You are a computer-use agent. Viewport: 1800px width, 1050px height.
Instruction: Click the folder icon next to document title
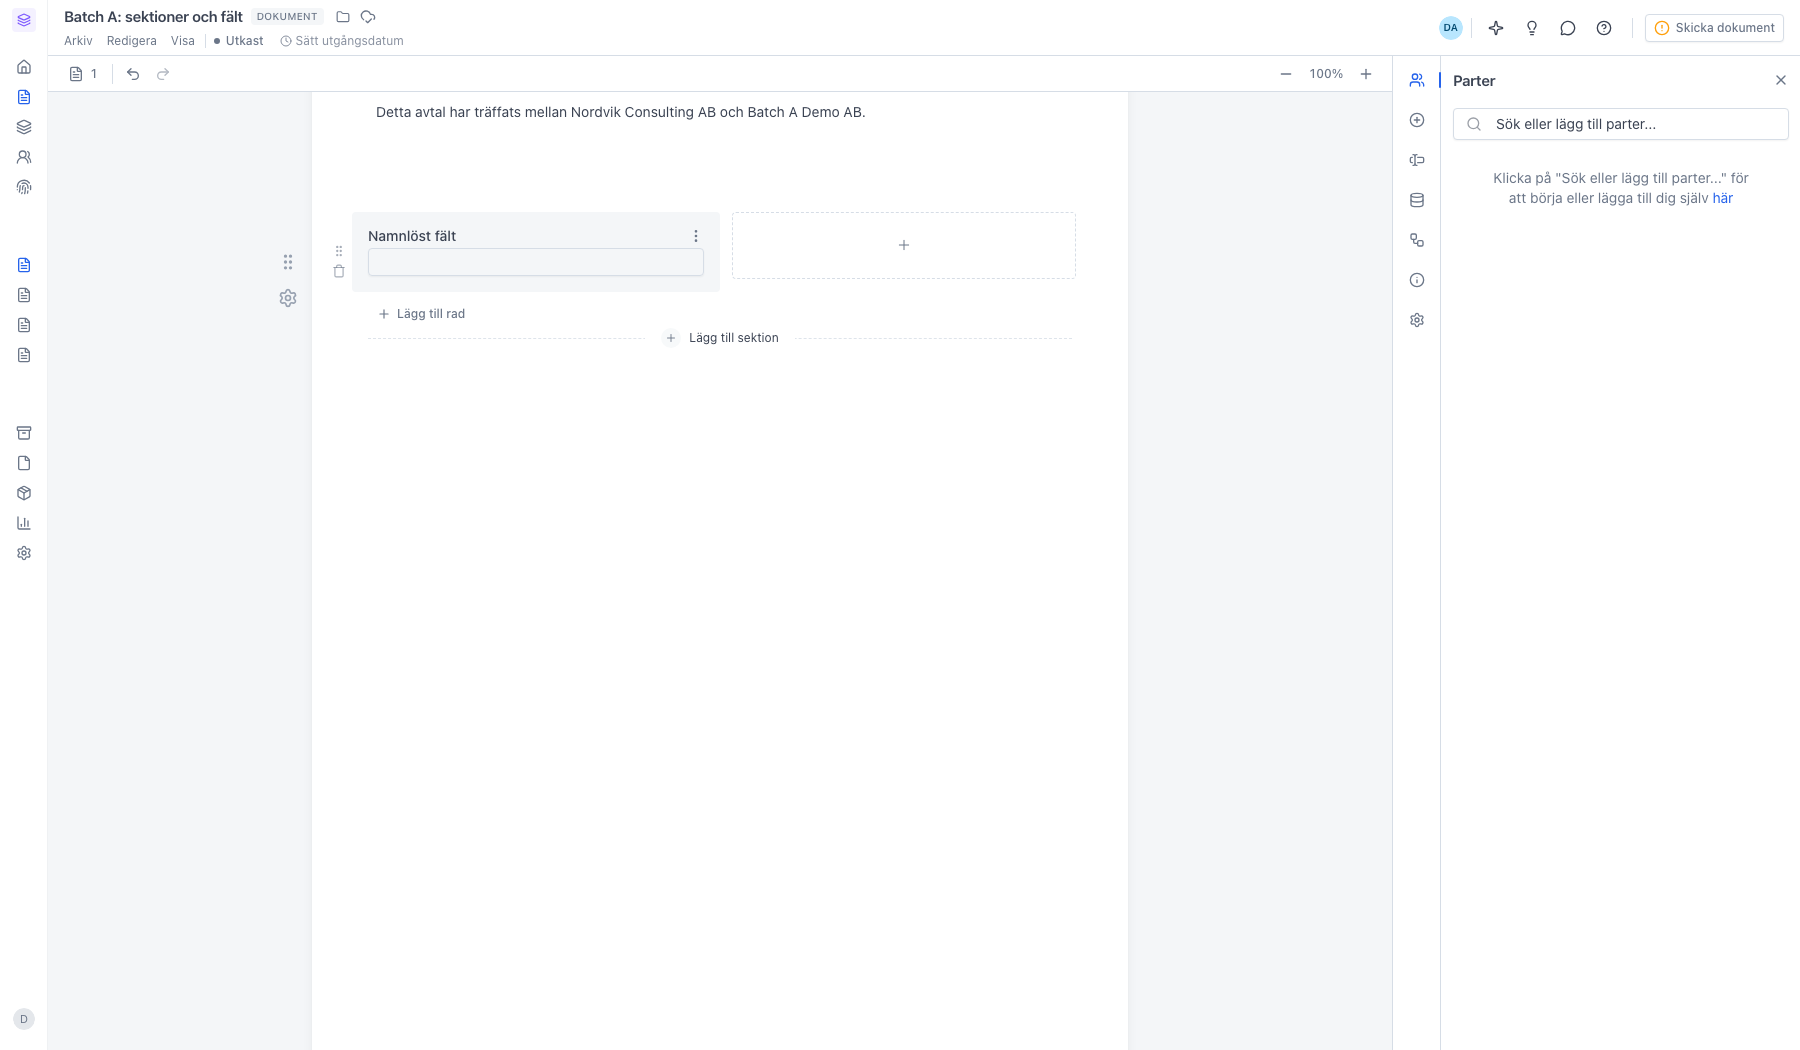(343, 17)
